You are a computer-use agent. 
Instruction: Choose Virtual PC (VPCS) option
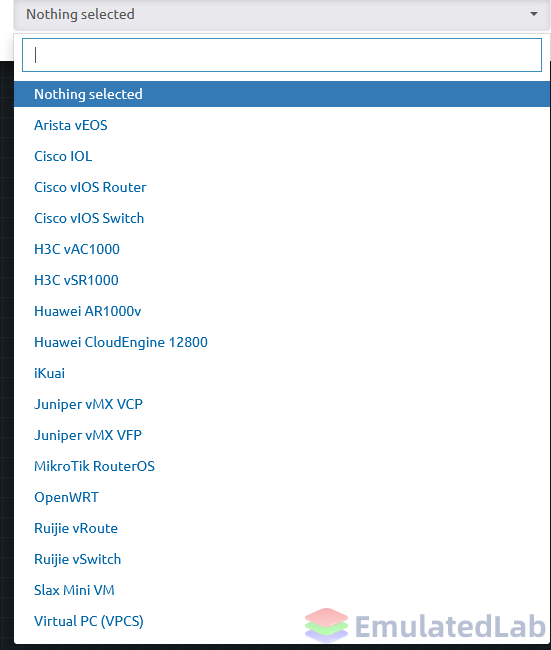tap(282, 621)
